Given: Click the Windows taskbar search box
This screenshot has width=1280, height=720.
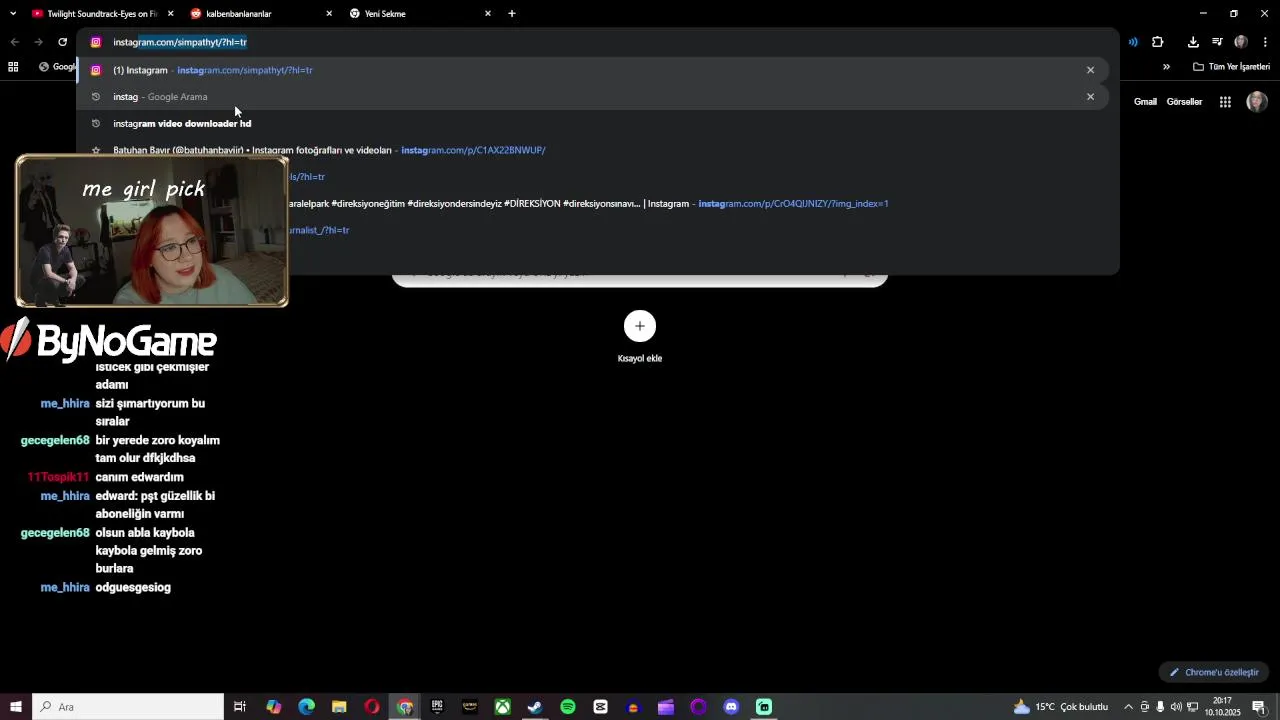Looking at the screenshot, I should tap(128, 707).
